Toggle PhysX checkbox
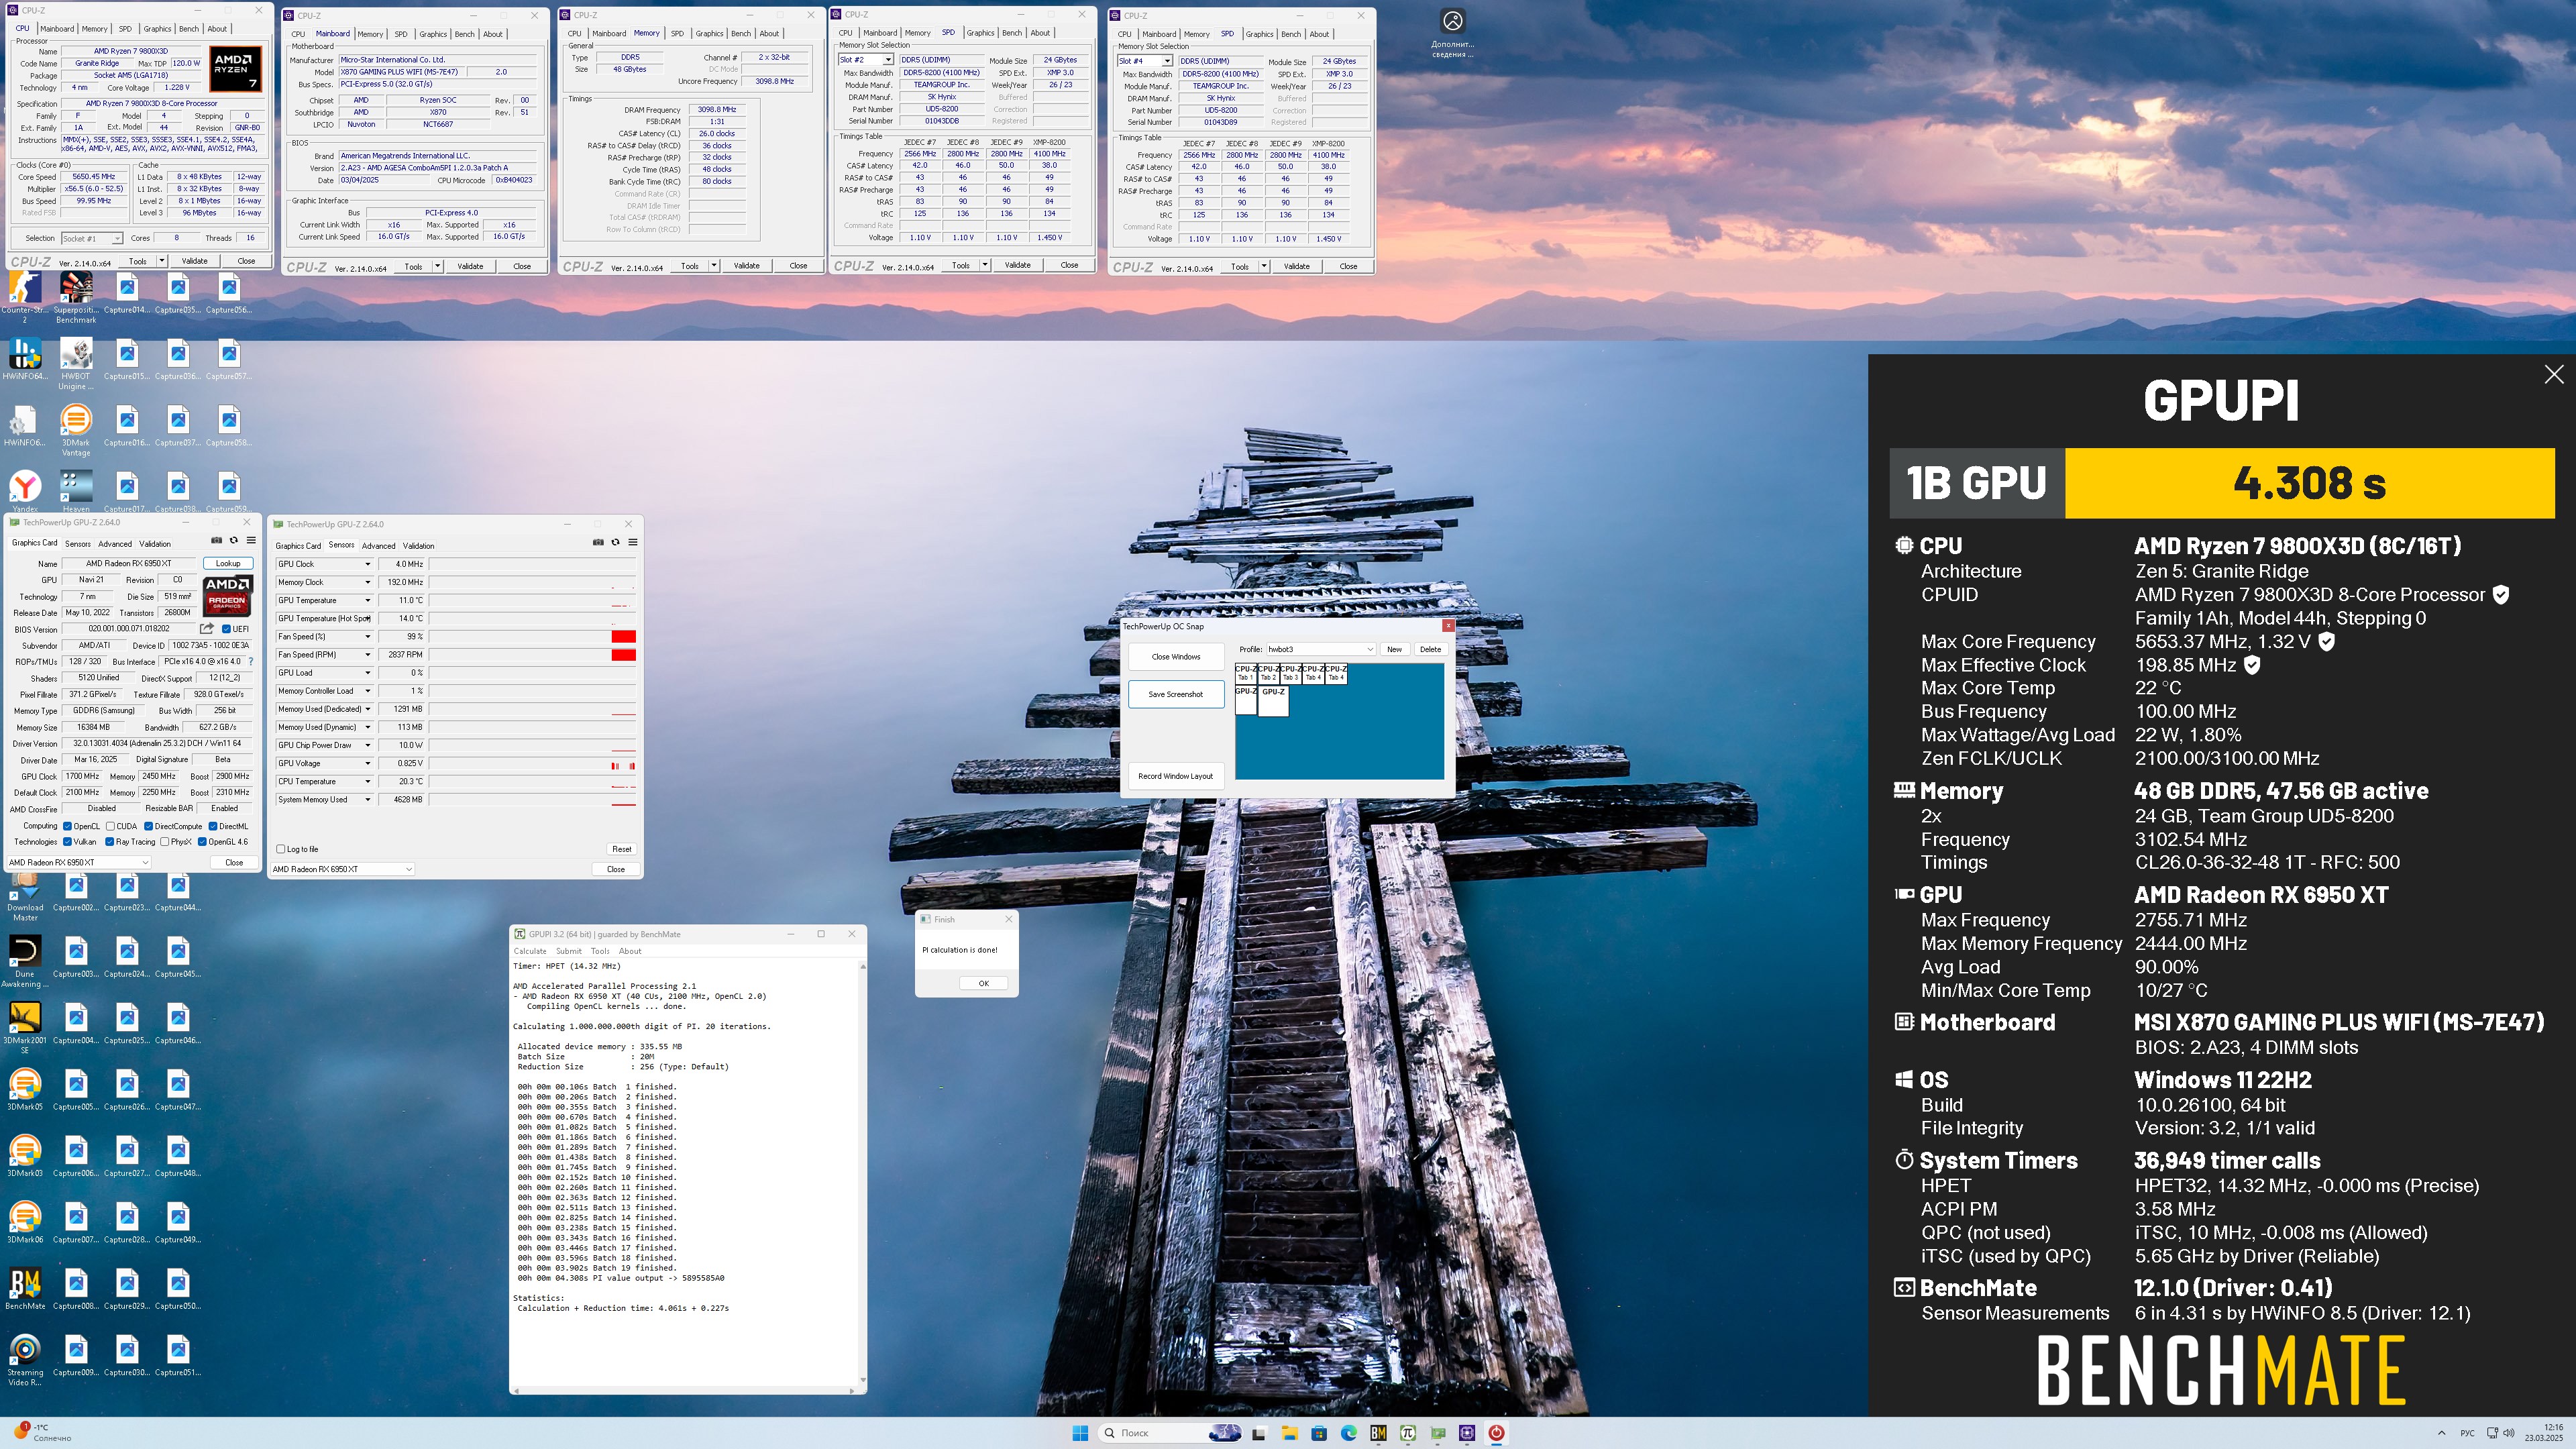The width and height of the screenshot is (2576, 1449). (x=165, y=842)
